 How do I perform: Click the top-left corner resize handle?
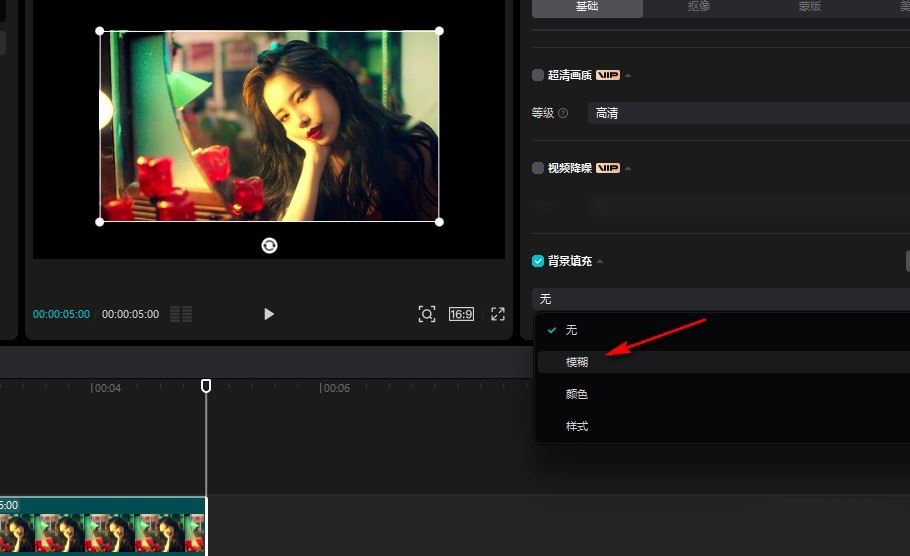[100, 31]
